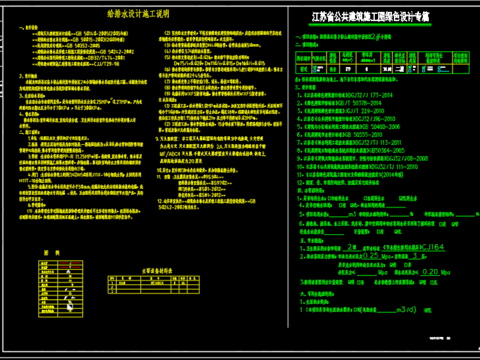Click the green-bordered project info table
This screenshot has width=480, height=360.
tap(382, 62)
